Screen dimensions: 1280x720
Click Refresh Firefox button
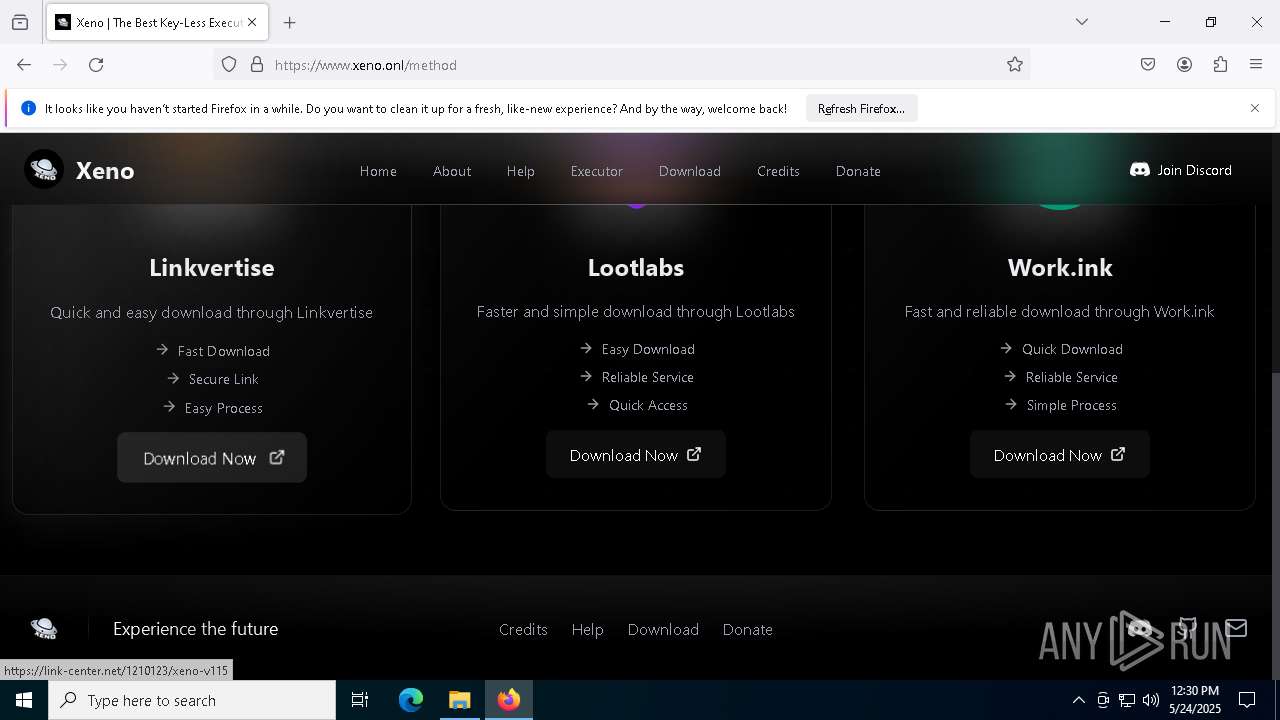pyautogui.click(x=861, y=108)
